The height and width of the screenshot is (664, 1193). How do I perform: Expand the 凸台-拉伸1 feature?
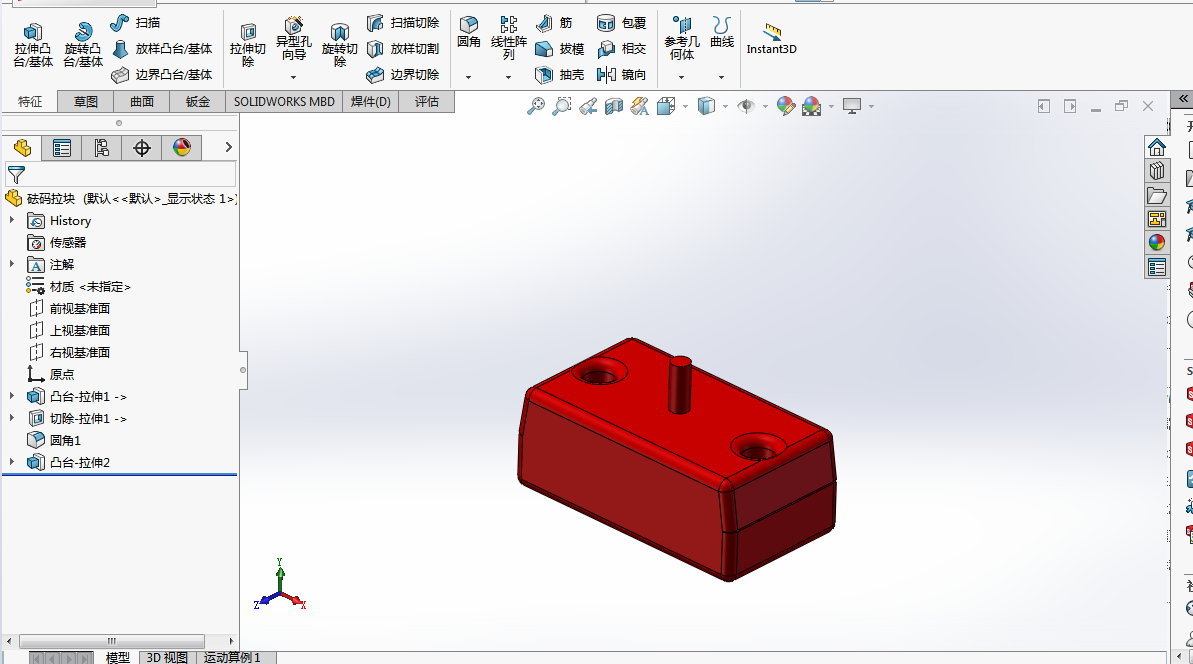(x=11, y=396)
